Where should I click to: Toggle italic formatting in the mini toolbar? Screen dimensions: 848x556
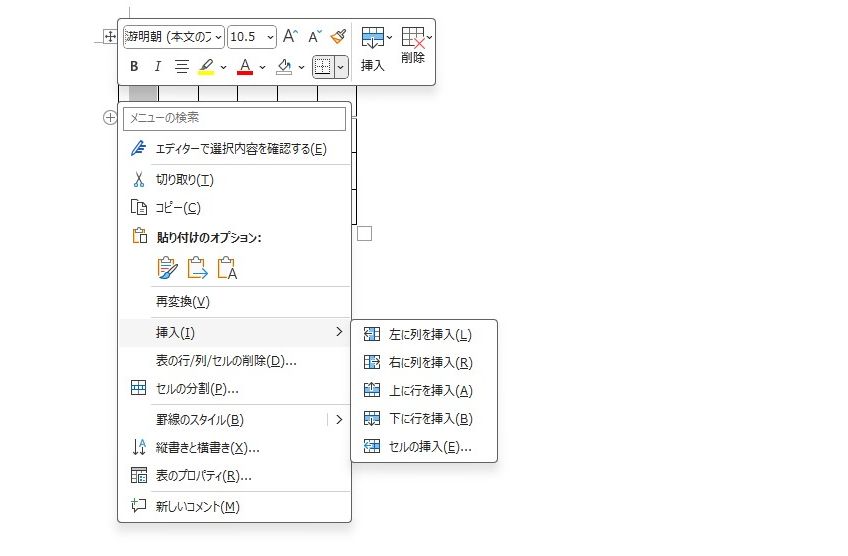tap(157, 67)
